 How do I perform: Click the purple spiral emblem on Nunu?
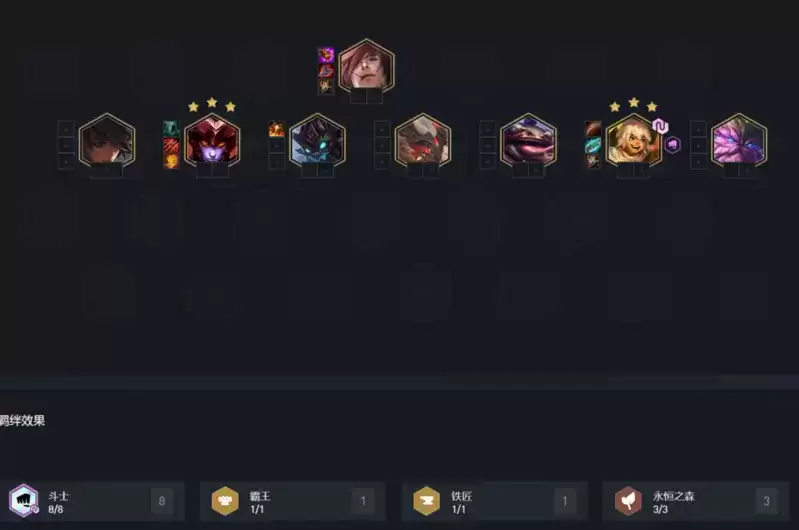(x=660, y=126)
